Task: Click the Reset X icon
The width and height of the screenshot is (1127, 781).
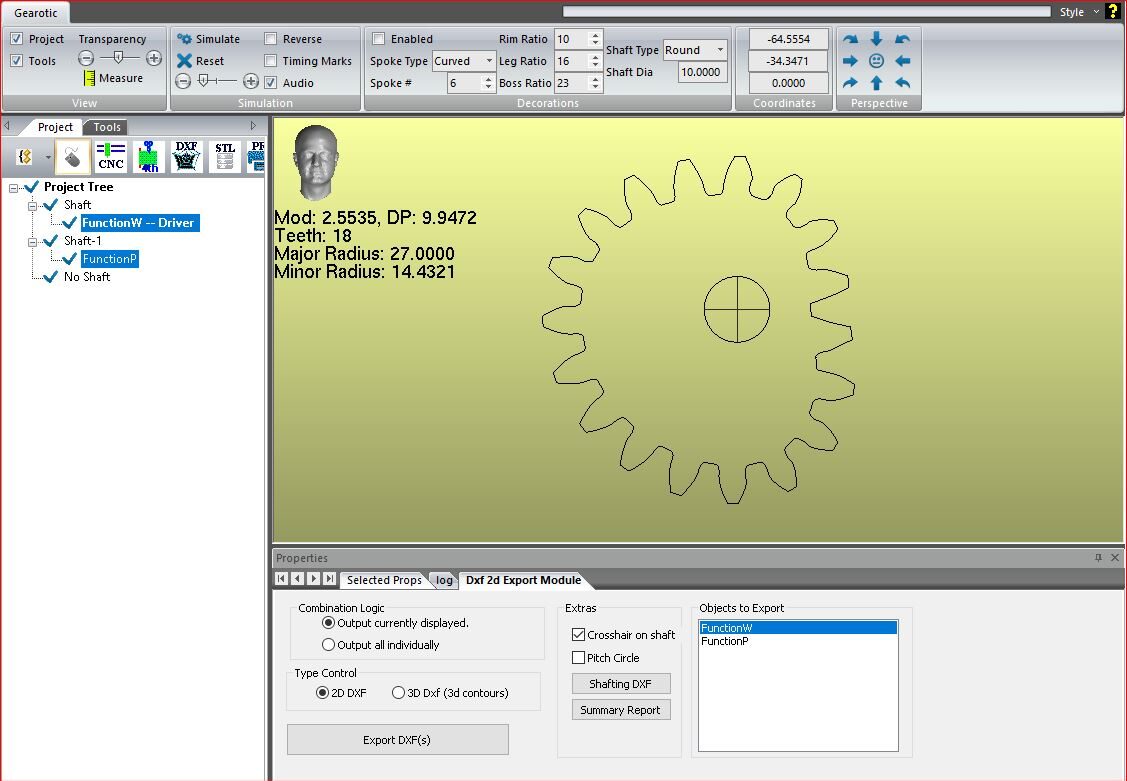Action: (x=185, y=61)
